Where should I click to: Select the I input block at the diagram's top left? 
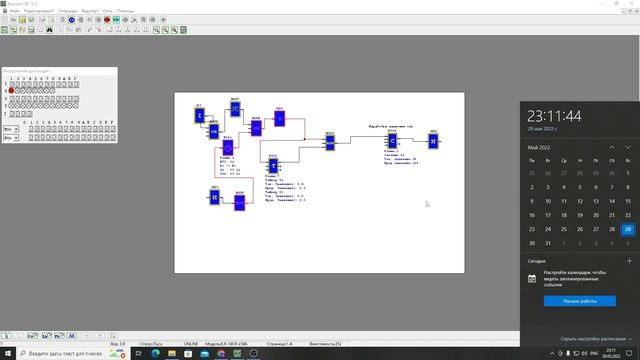200,115
